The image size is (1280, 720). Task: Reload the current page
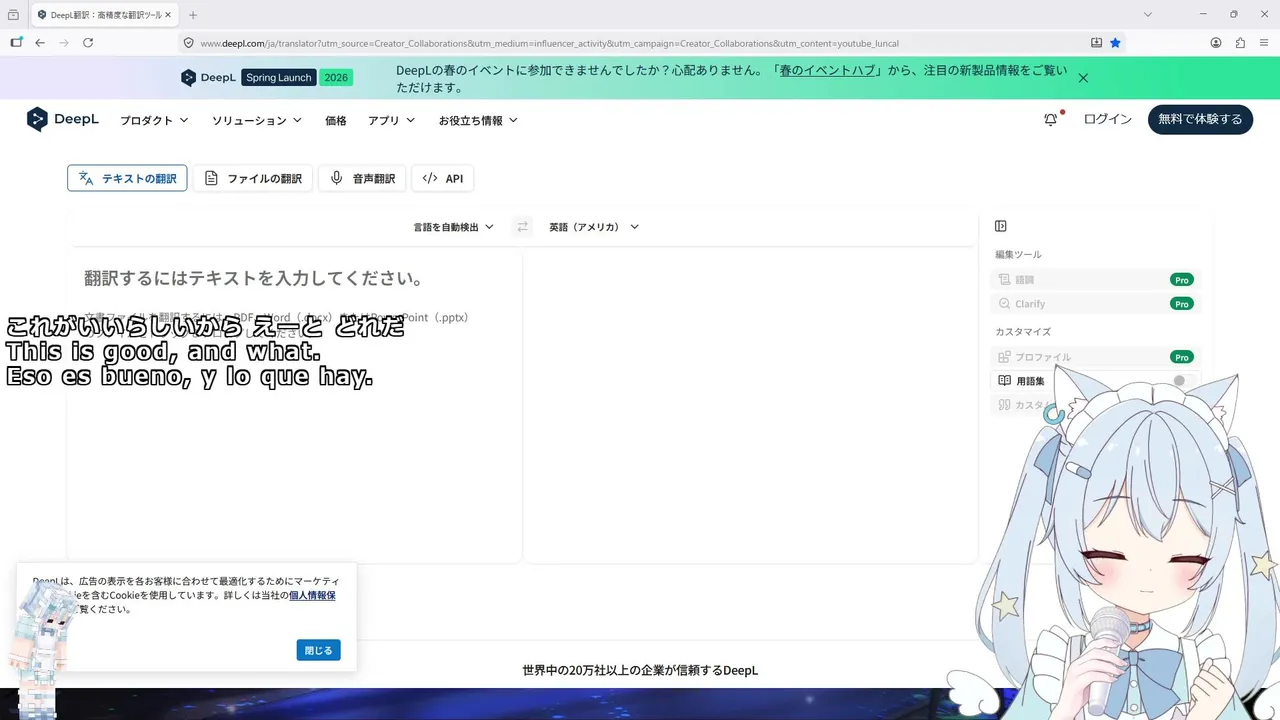[88, 43]
